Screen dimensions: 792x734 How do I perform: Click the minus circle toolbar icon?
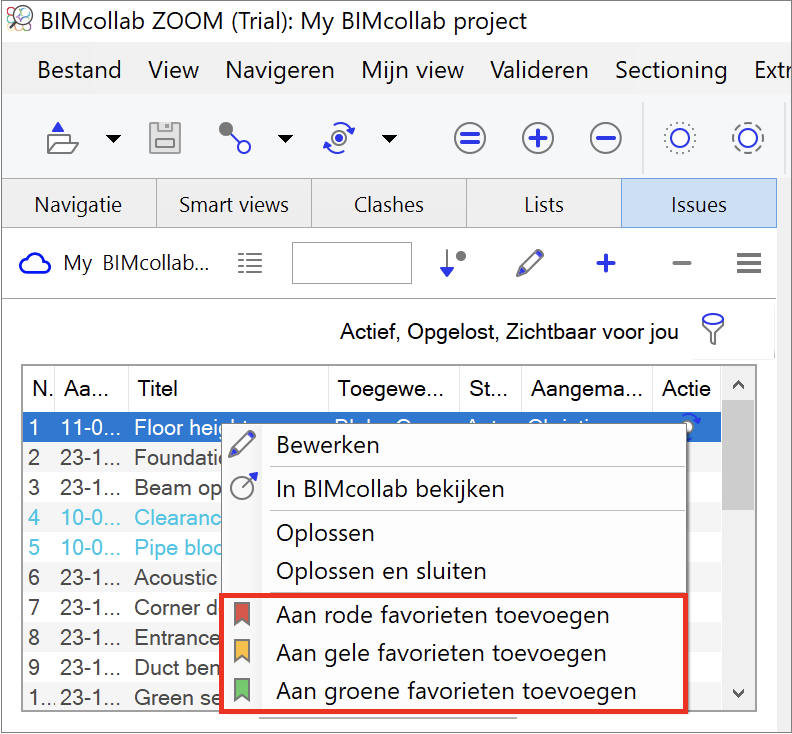(606, 138)
